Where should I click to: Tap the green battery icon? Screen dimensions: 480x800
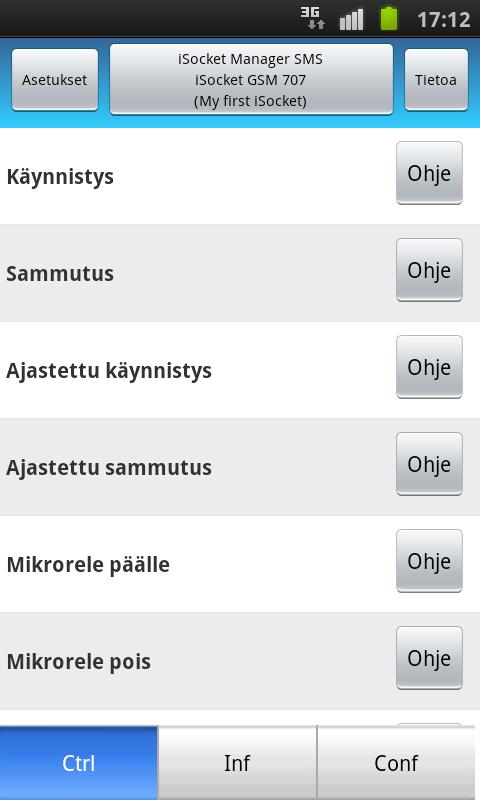coord(389,18)
